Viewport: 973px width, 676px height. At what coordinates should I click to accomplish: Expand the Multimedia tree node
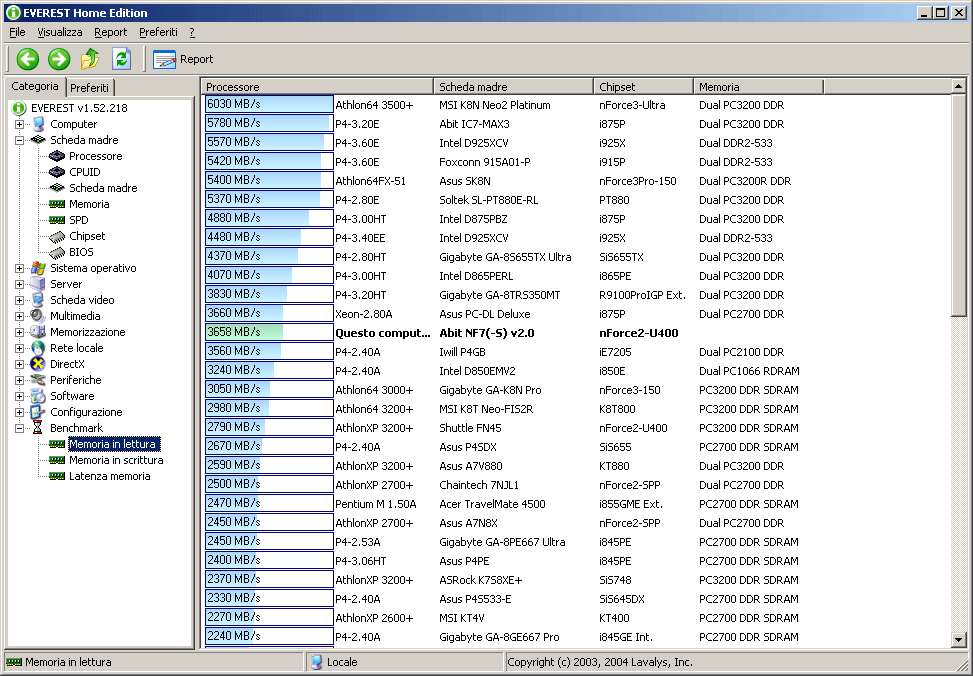[x=19, y=316]
